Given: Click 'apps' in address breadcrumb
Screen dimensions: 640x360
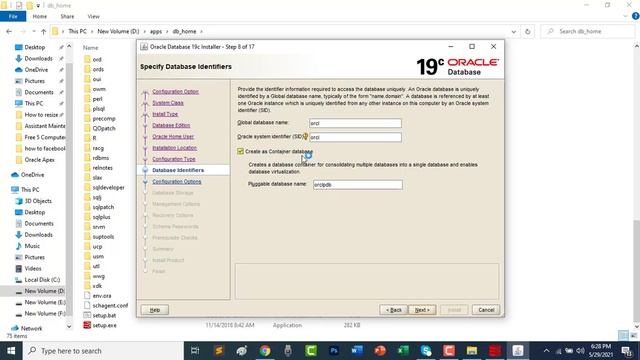Looking at the screenshot, I should click(x=156, y=31).
